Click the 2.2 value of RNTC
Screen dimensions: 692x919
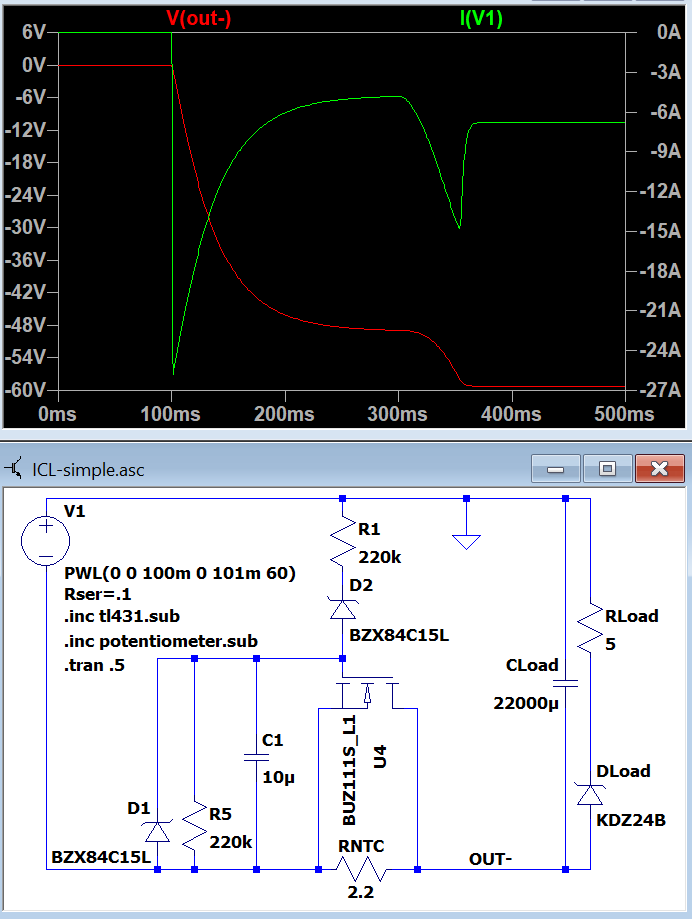pos(360,892)
